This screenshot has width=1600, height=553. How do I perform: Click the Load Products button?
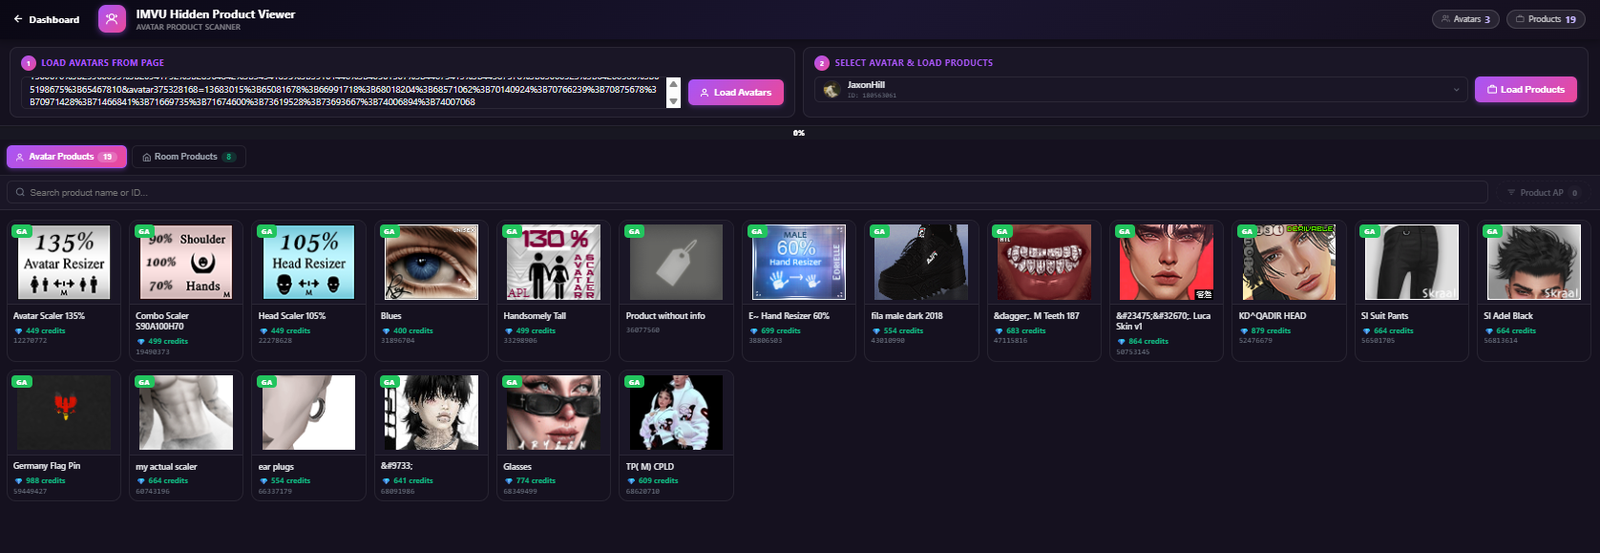pyautogui.click(x=1526, y=89)
